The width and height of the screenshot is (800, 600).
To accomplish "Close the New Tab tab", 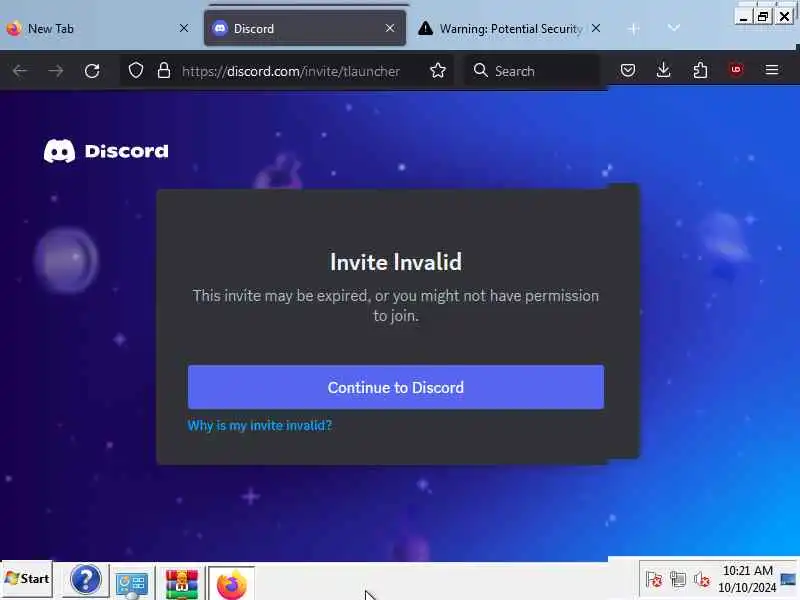I will click(x=184, y=29).
